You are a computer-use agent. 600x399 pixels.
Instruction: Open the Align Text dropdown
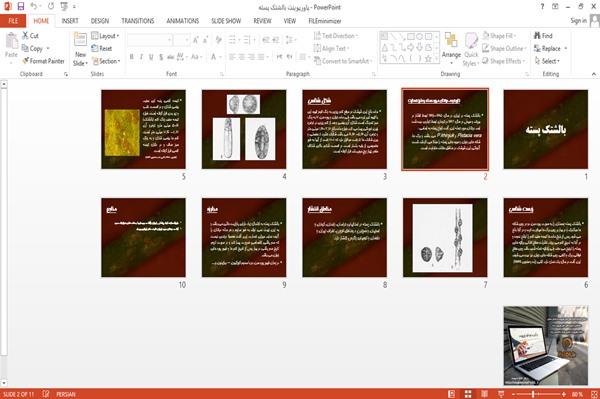[331, 48]
